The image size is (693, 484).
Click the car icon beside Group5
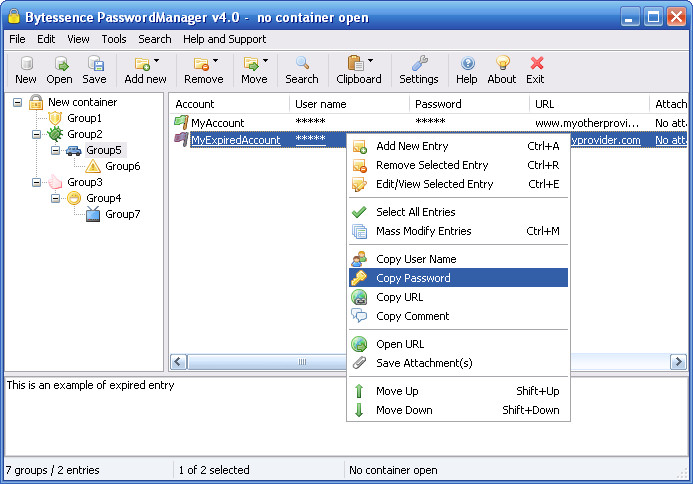(x=73, y=151)
